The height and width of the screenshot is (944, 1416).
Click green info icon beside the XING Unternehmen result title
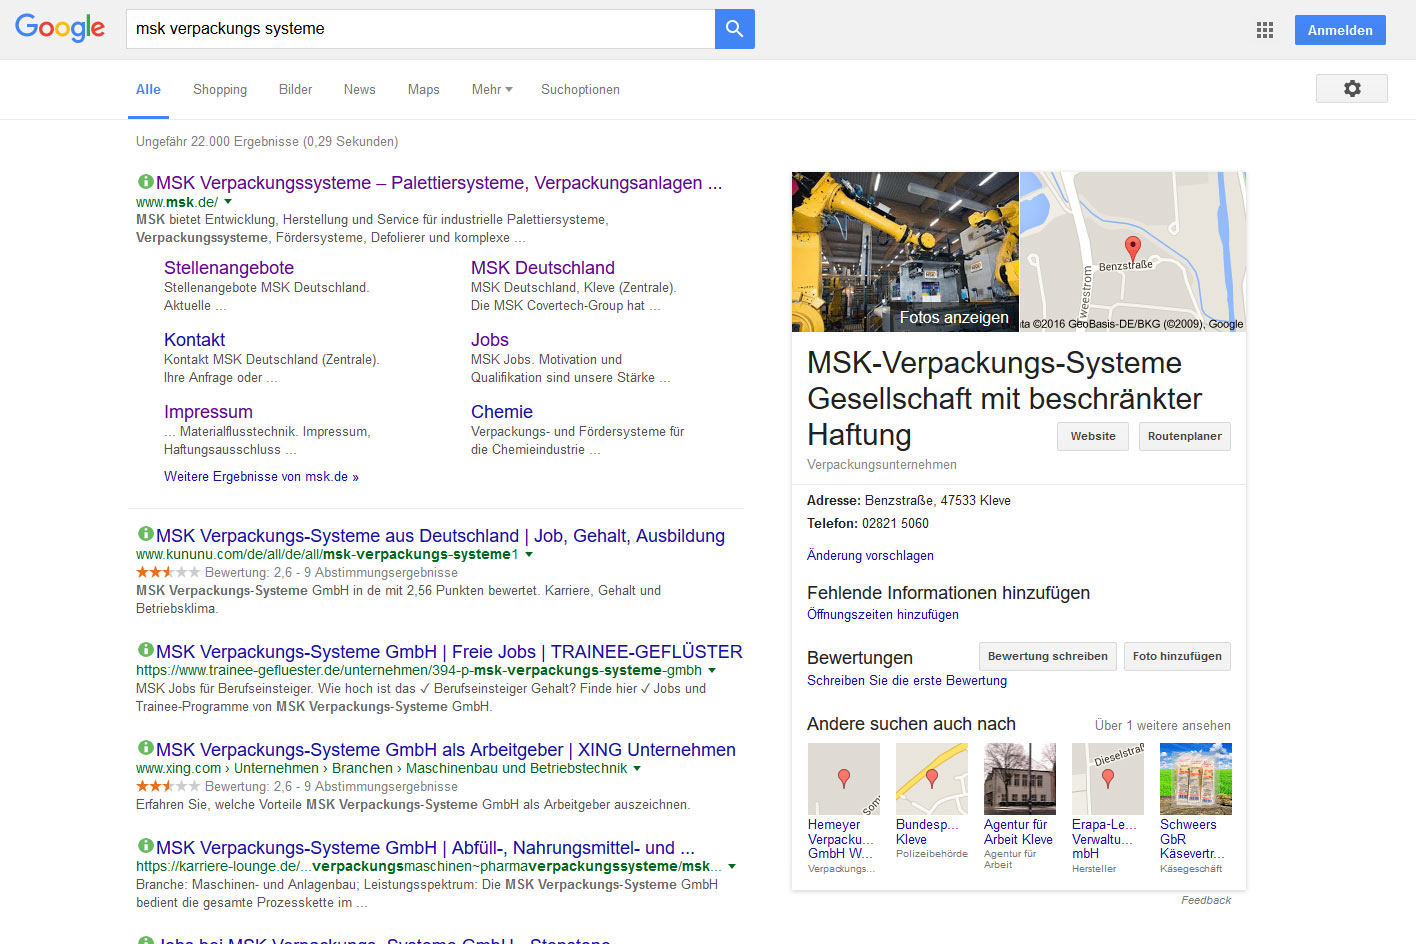[145, 748]
